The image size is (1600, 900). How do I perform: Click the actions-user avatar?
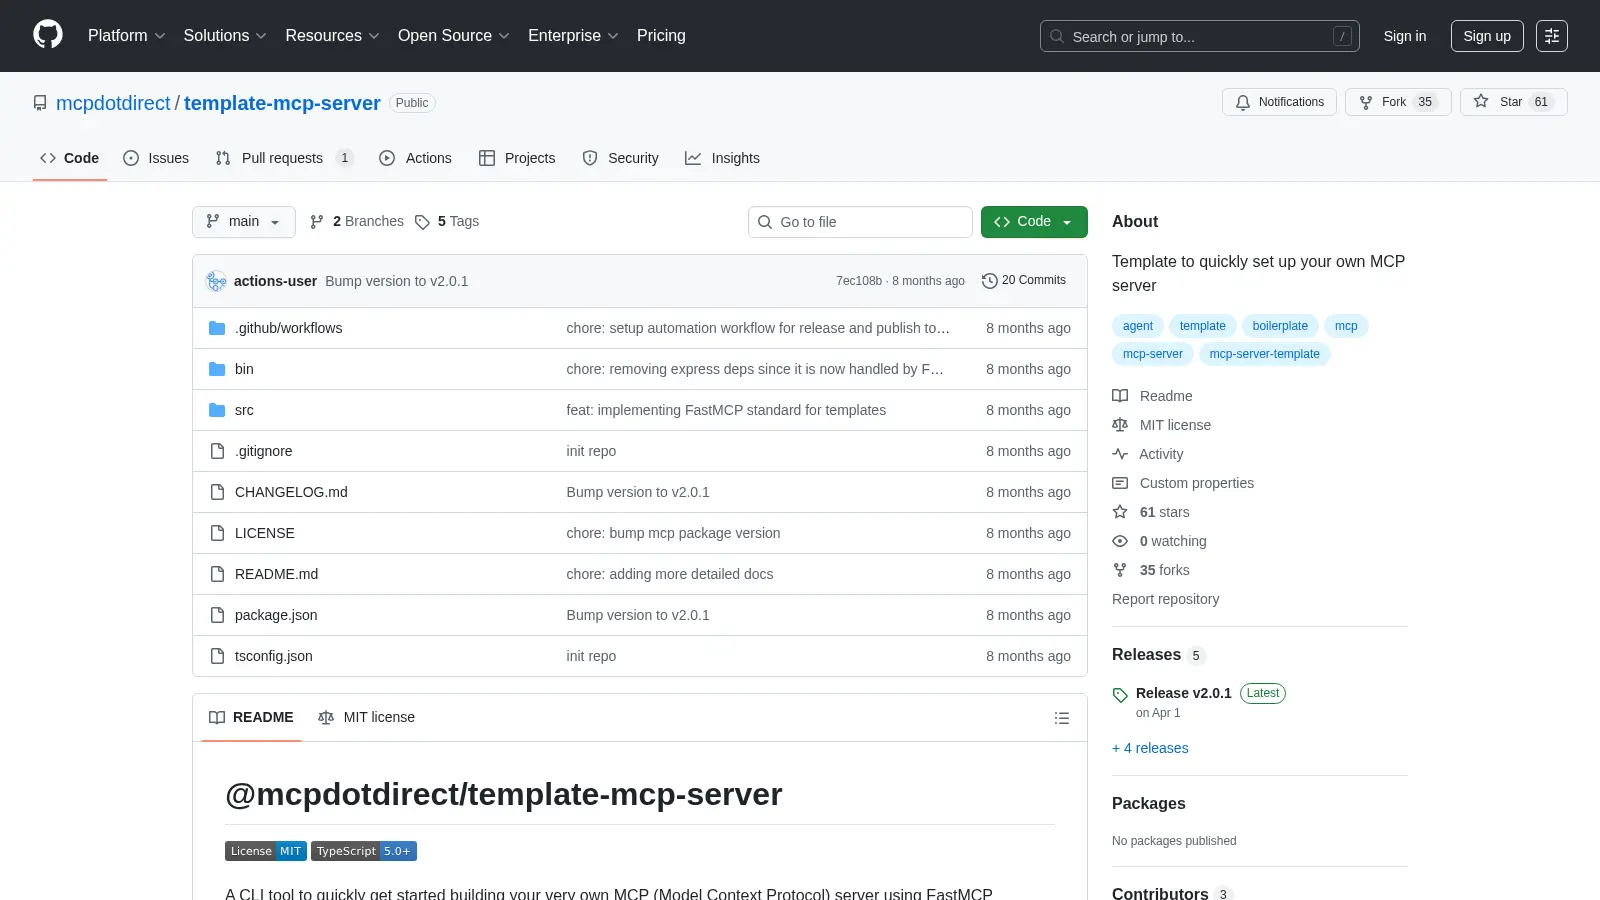216,281
